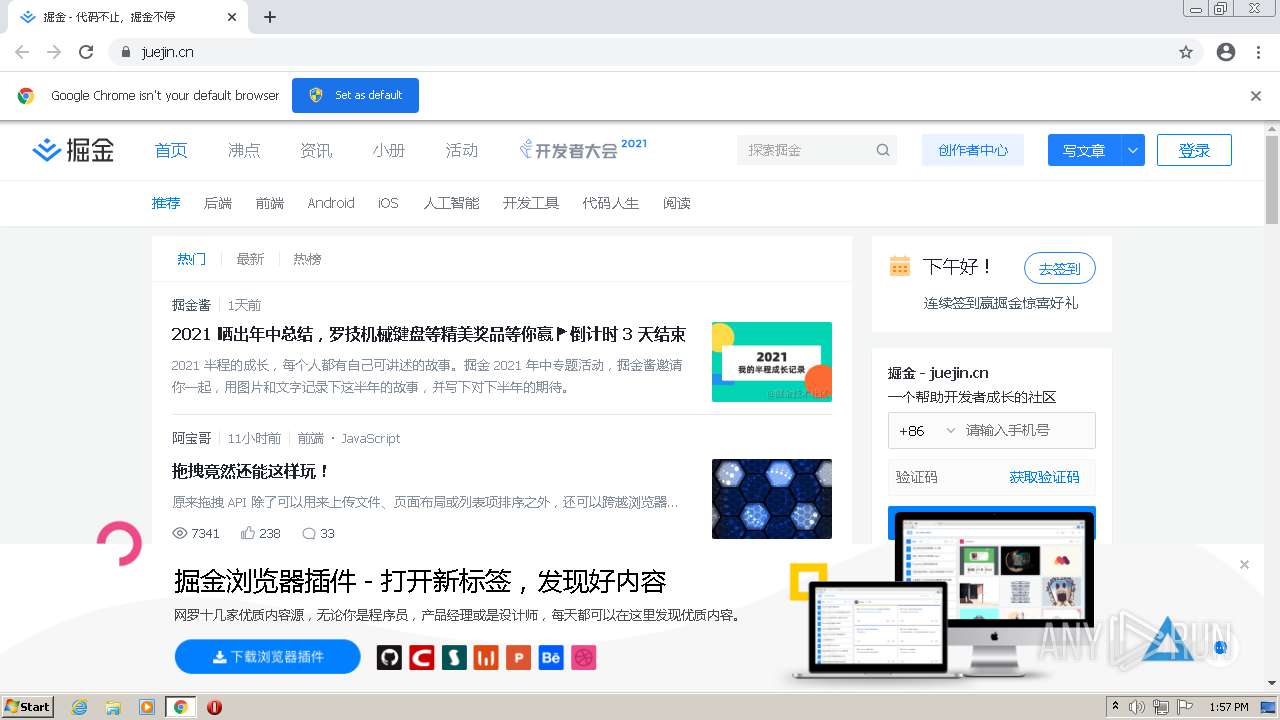
Task: Open file explorer from the taskbar
Action: click(x=113, y=707)
